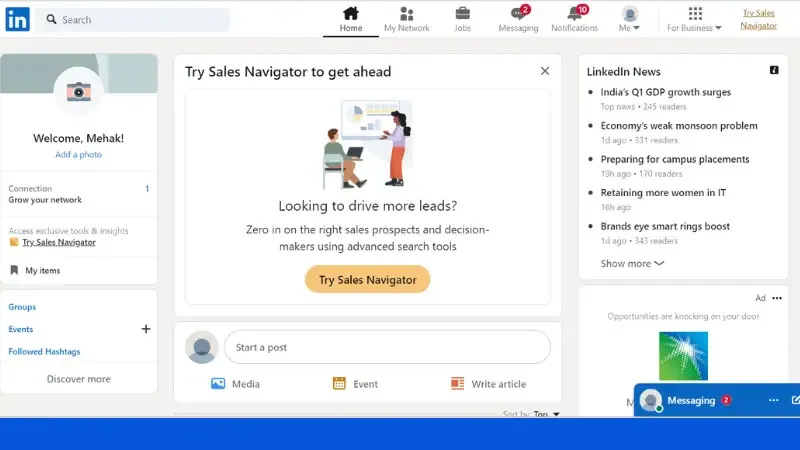Image resolution: width=800 pixels, height=450 pixels.
Task: Open Retaining more women in IT story
Action: pyautogui.click(x=663, y=193)
